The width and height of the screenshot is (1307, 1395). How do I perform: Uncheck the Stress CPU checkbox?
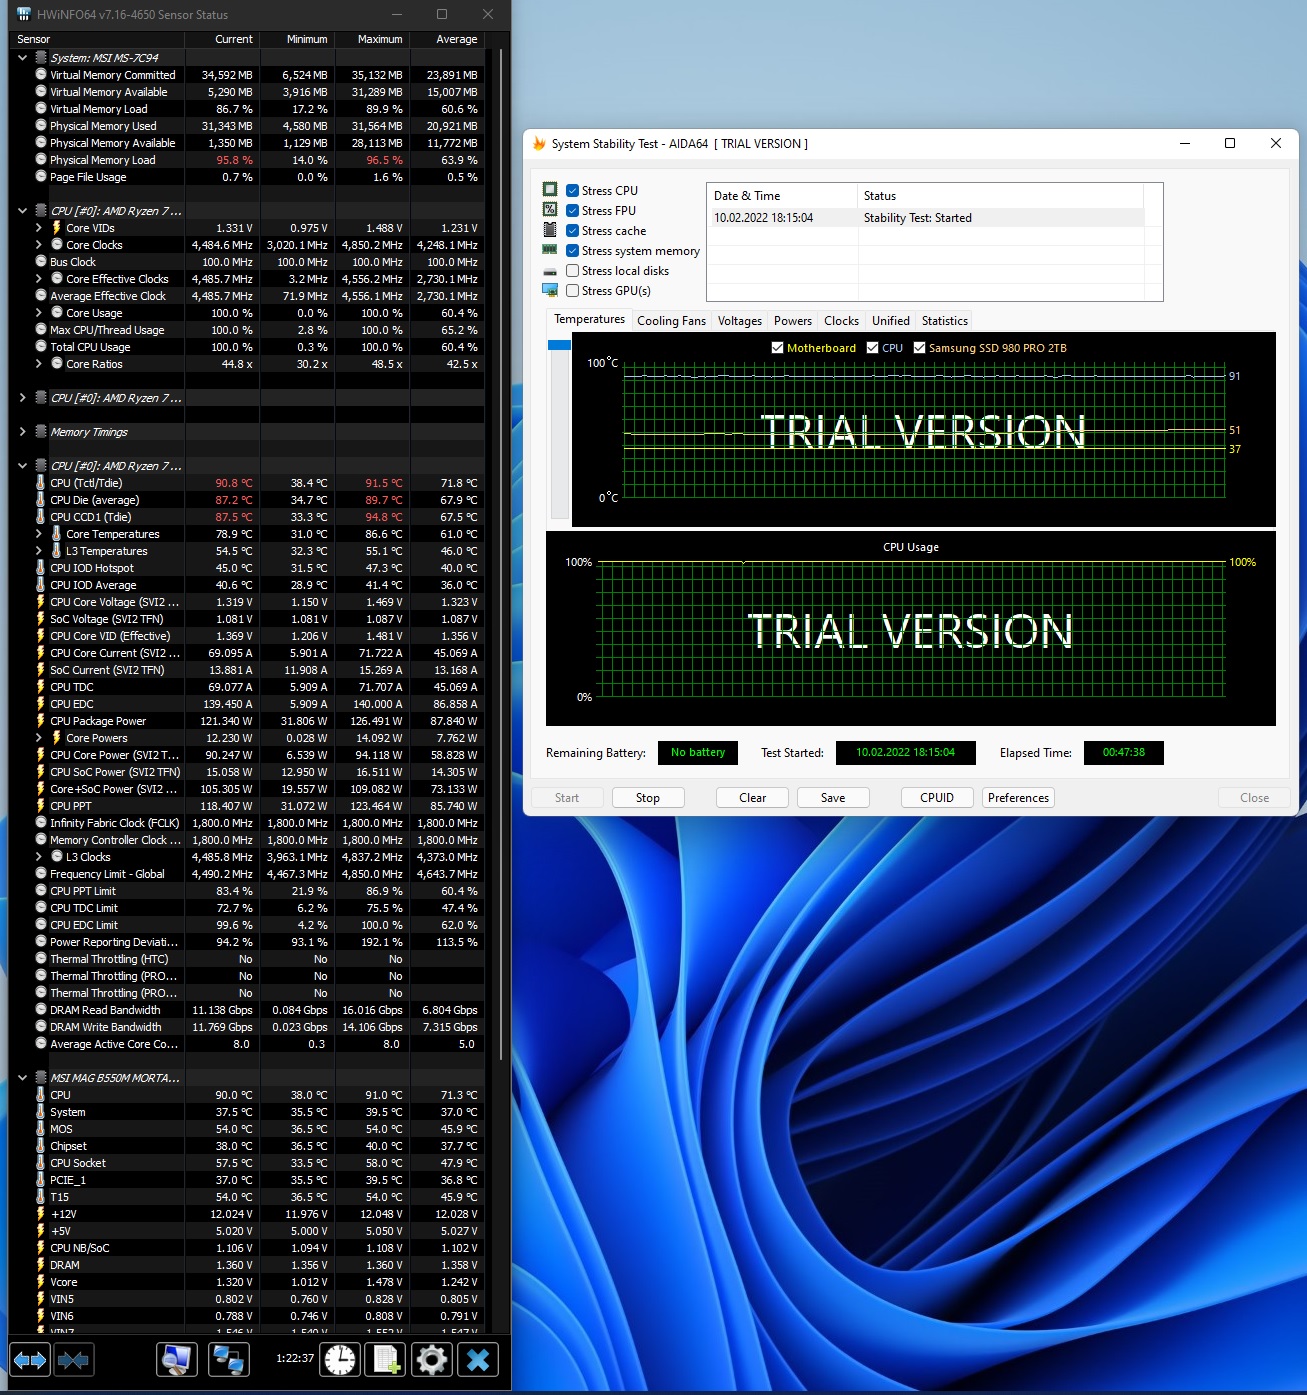tap(572, 190)
